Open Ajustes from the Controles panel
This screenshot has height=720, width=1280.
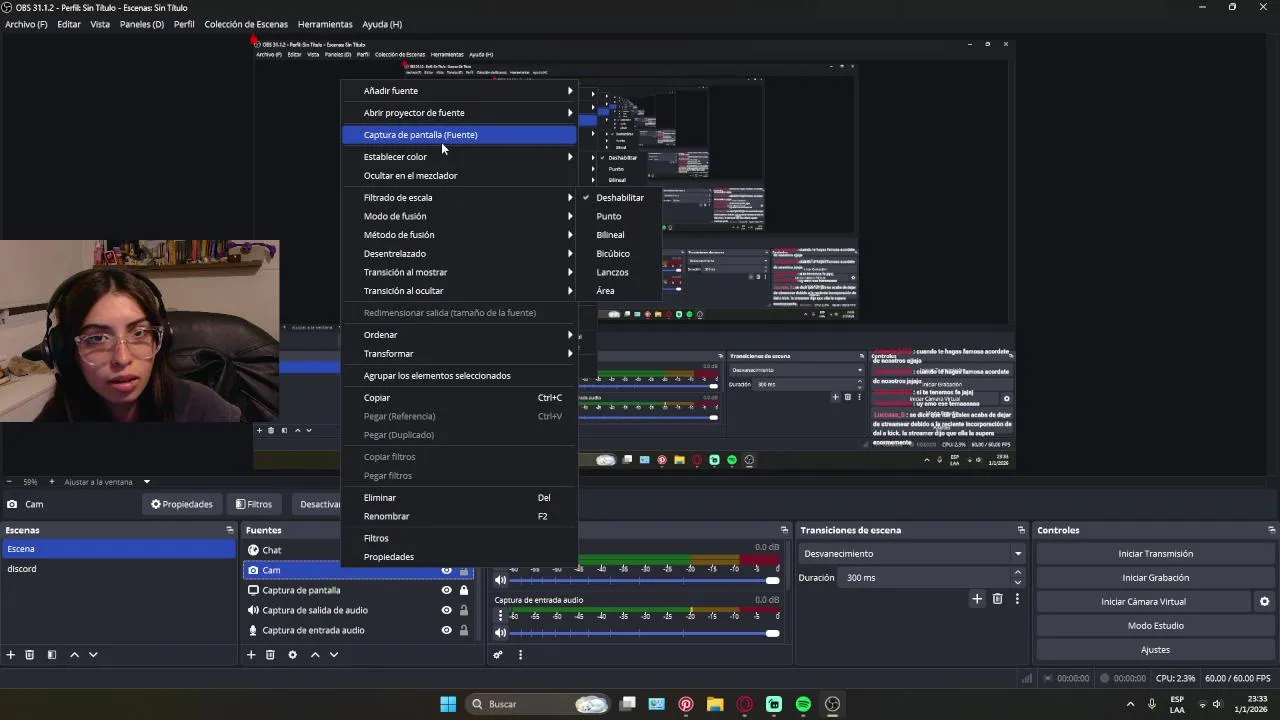pos(1155,650)
